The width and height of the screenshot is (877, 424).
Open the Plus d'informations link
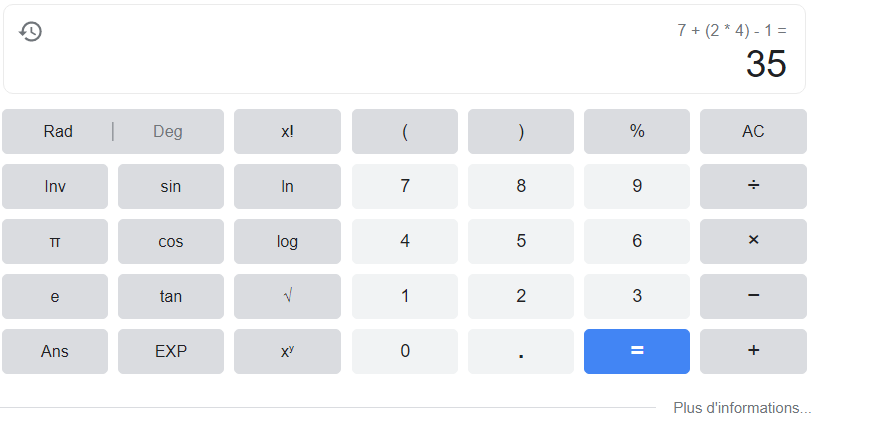pyautogui.click(x=742, y=408)
